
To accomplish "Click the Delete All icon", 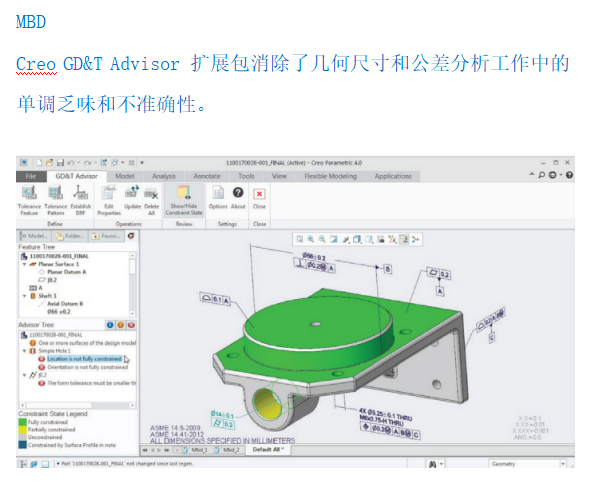I will tap(151, 193).
